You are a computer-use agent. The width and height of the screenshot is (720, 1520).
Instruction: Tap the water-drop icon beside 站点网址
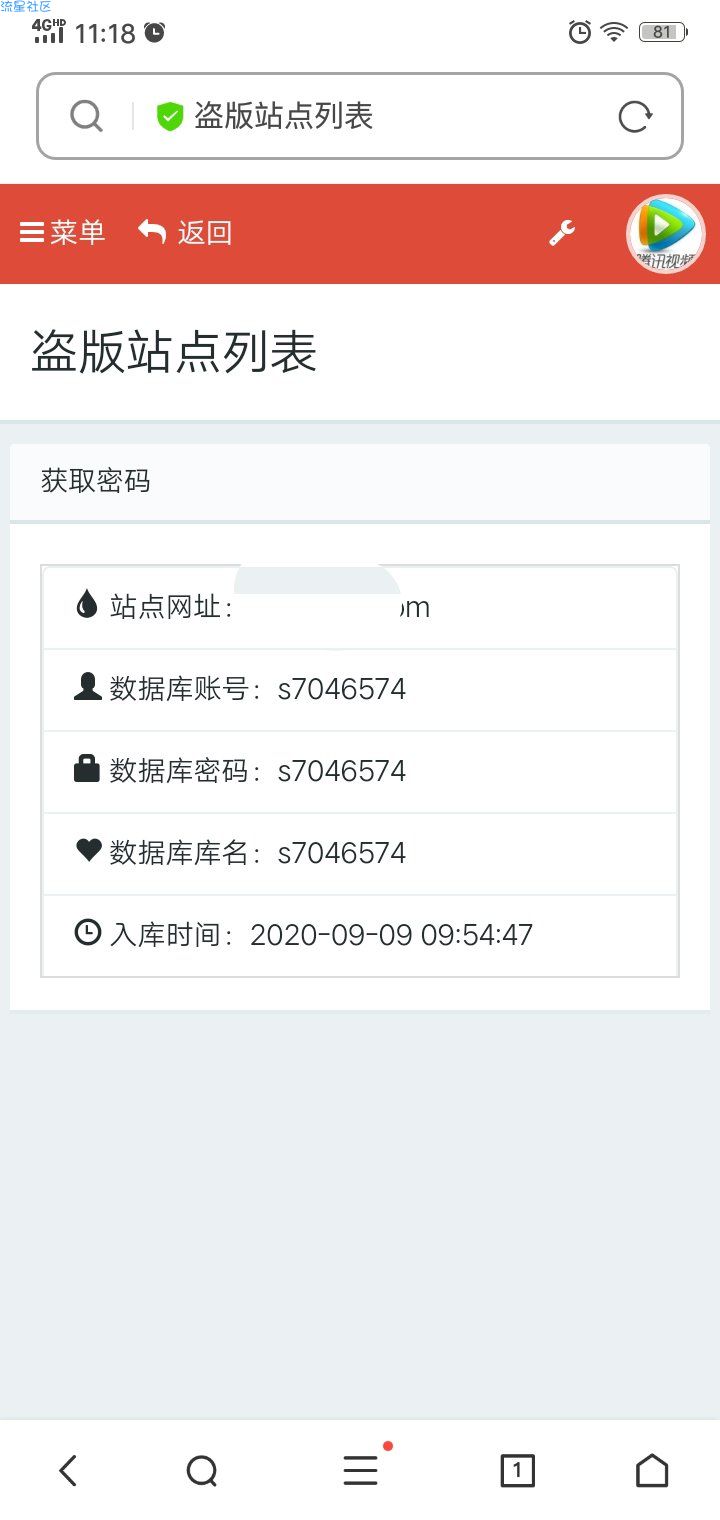pyautogui.click(x=87, y=604)
